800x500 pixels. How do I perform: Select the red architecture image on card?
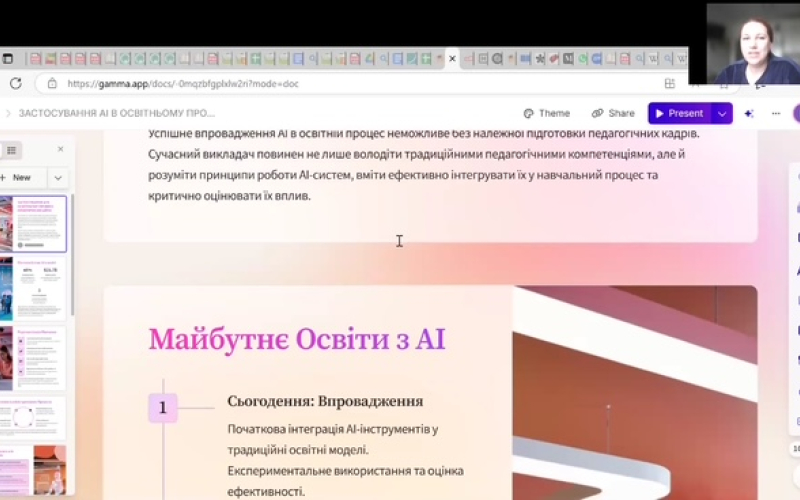(x=635, y=393)
